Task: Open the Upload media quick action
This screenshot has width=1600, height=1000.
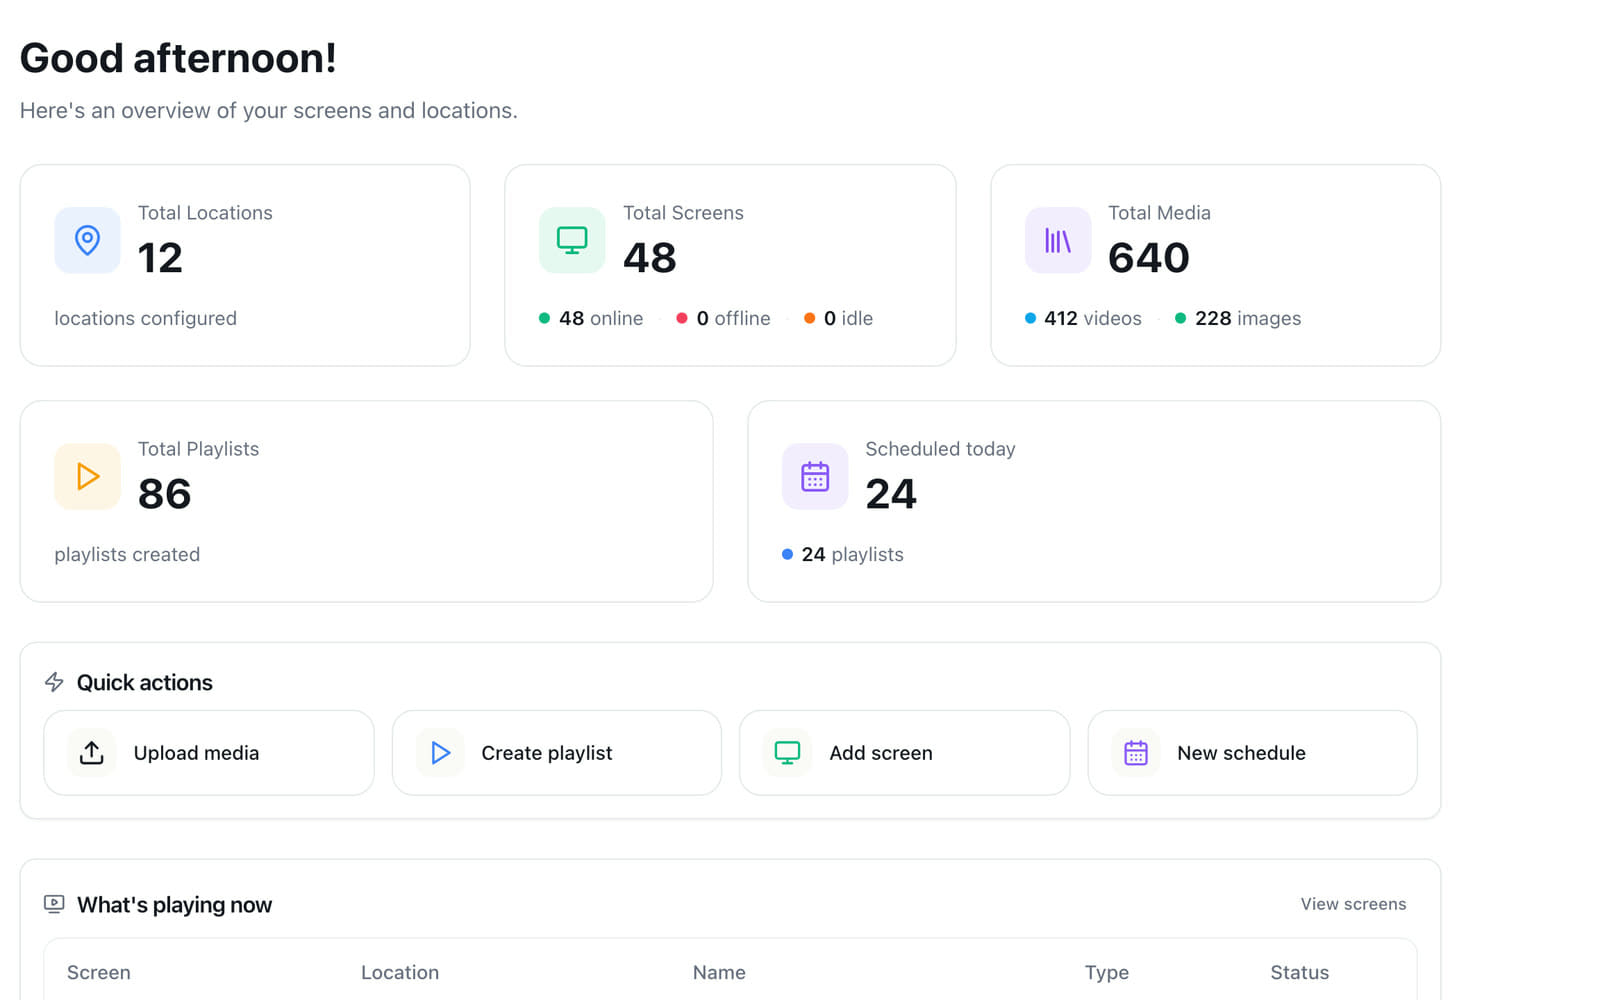Action: pos(209,753)
